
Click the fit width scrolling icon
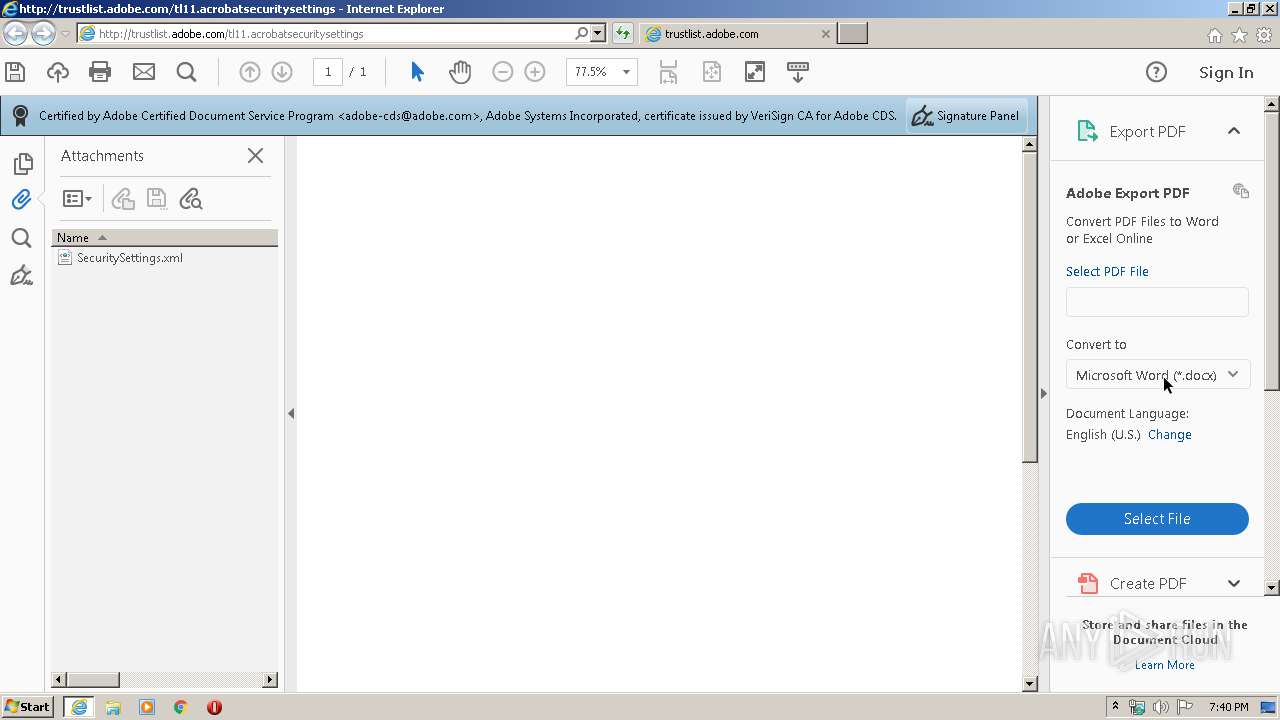[668, 72]
